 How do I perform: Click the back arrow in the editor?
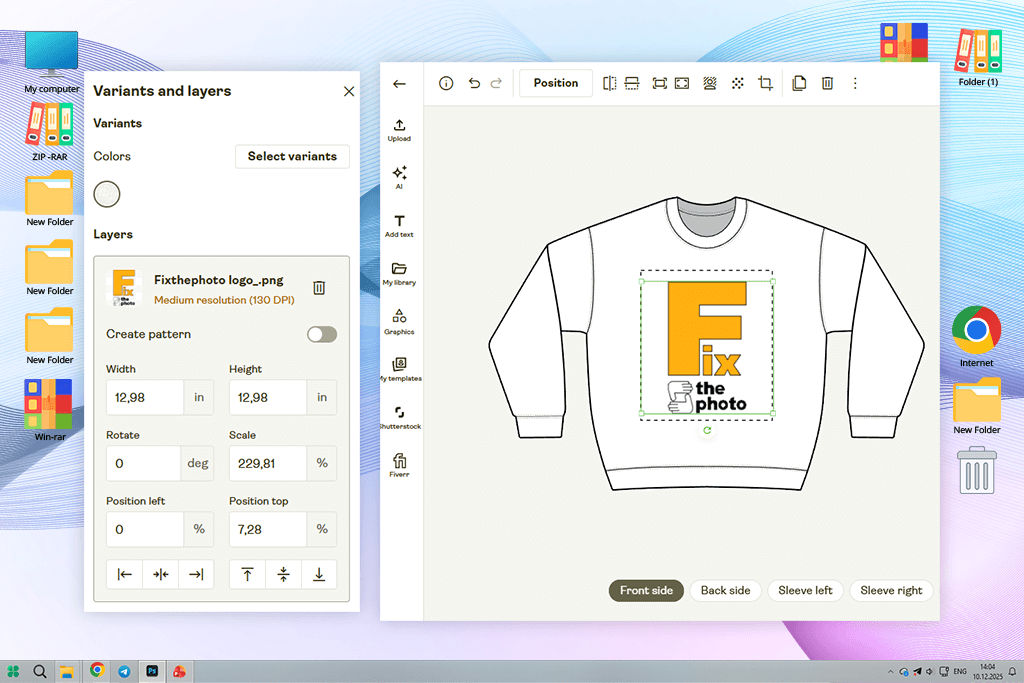(399, 84)
